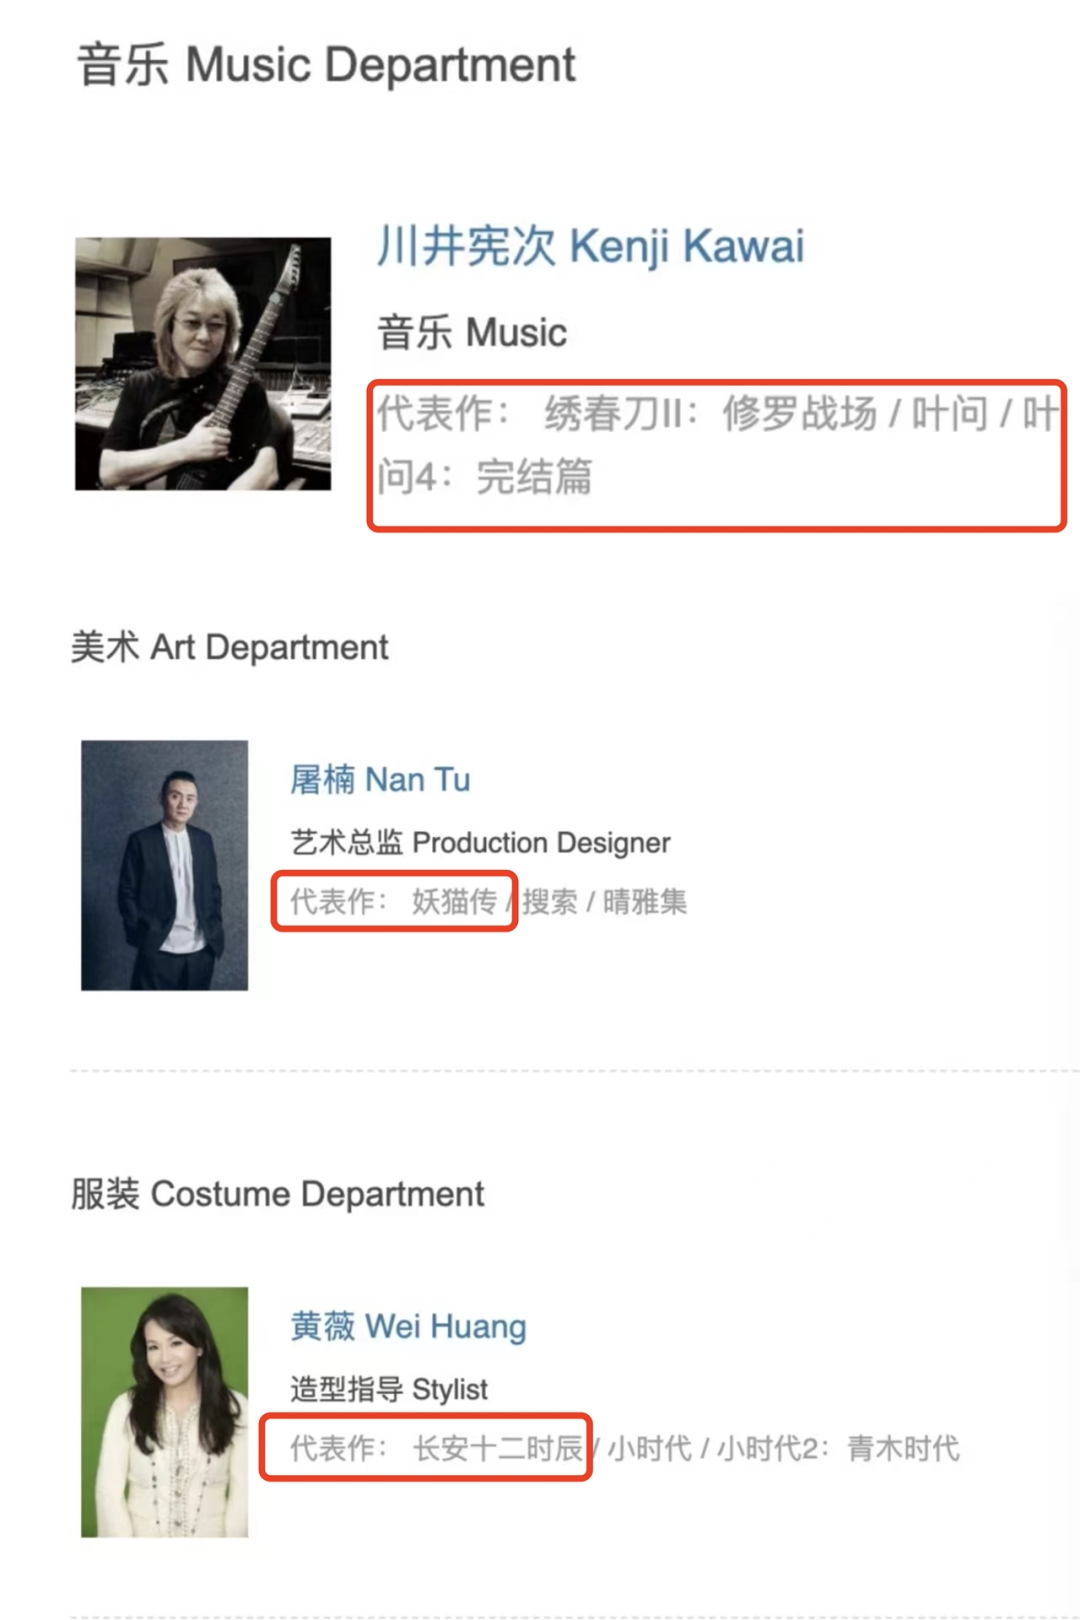This screenshot has height=1620, width=1080.
Task: Select the 美术 Art Department heading
Action: [x=230, y=647]
